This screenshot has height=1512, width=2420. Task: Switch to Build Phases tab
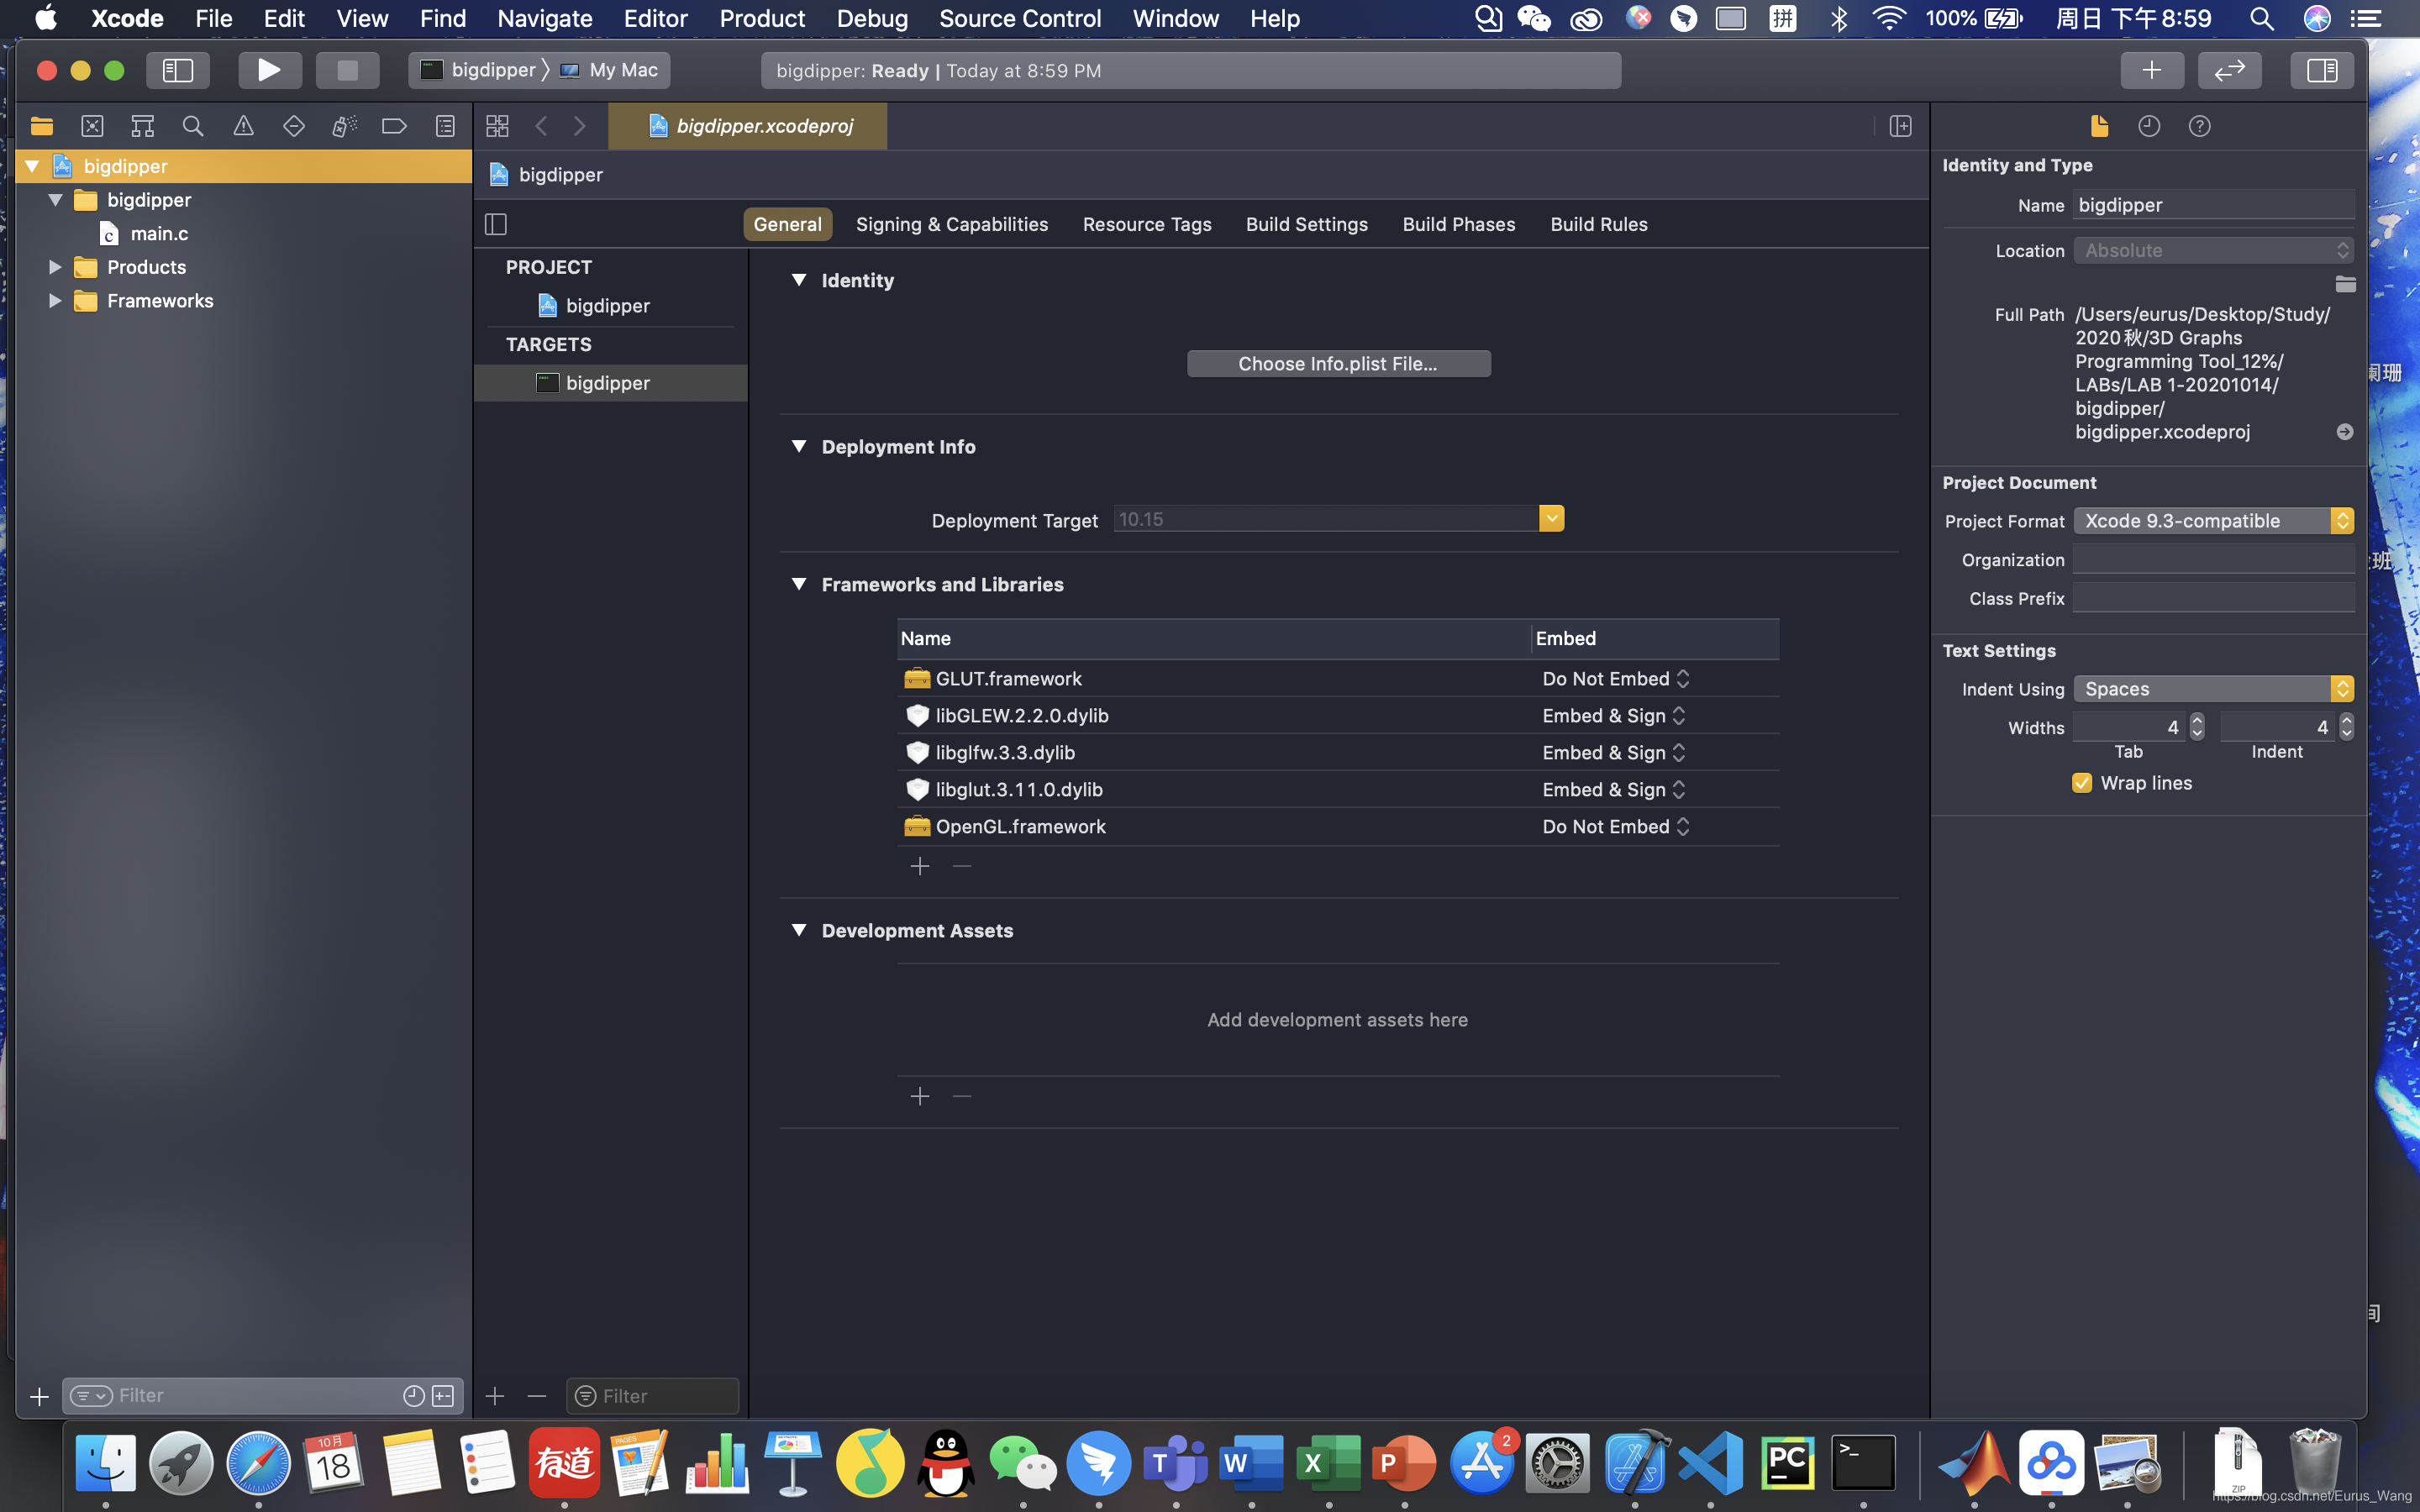tap(1458, 225)
